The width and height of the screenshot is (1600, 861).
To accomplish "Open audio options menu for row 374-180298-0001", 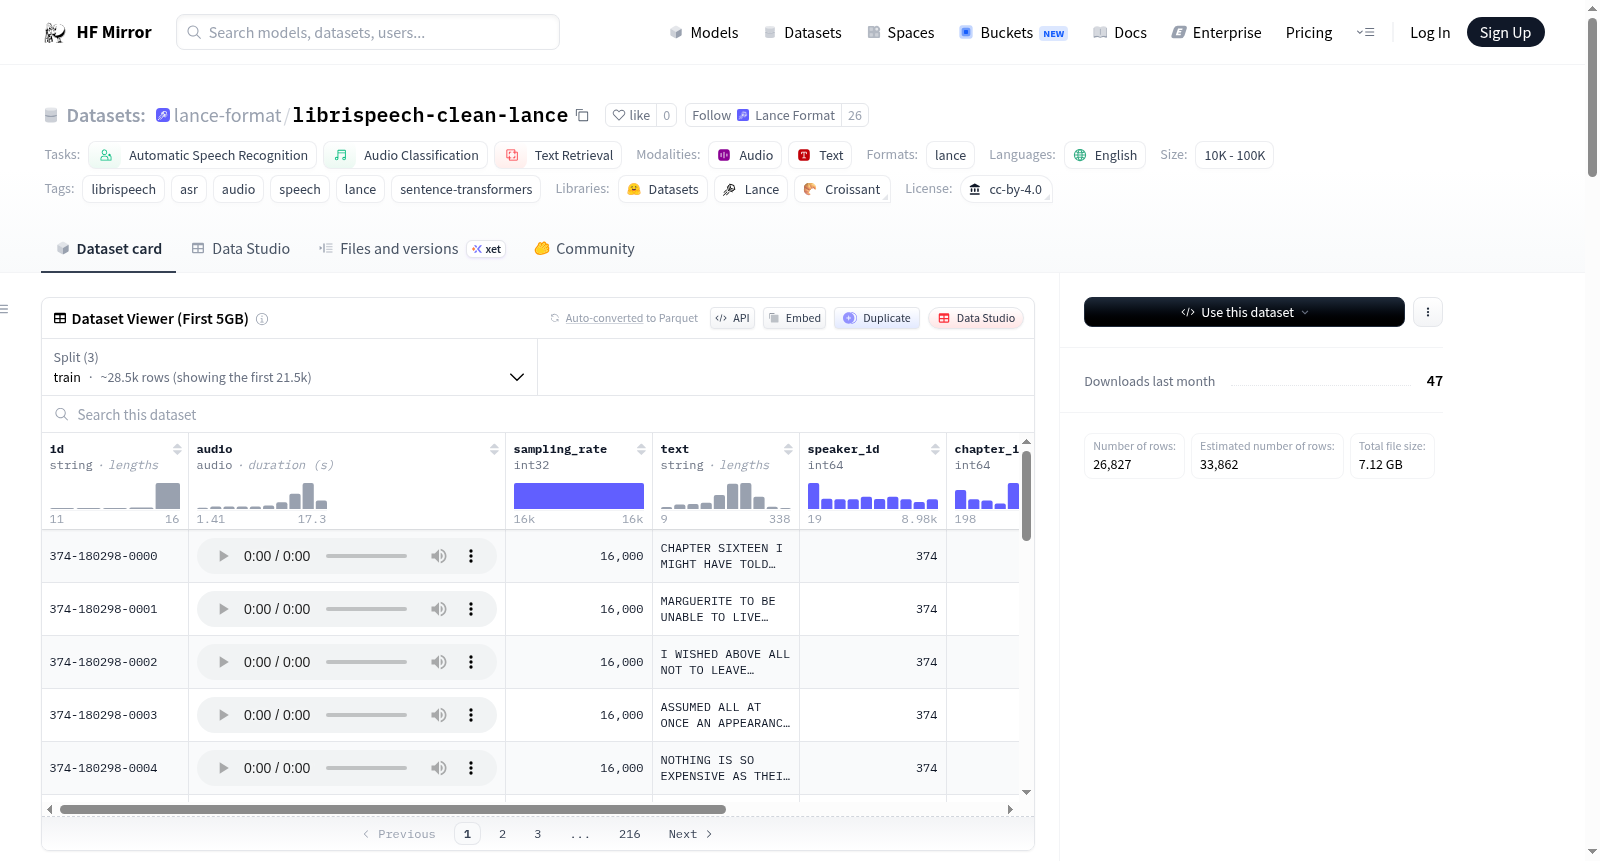I will (x=471, y=609).
